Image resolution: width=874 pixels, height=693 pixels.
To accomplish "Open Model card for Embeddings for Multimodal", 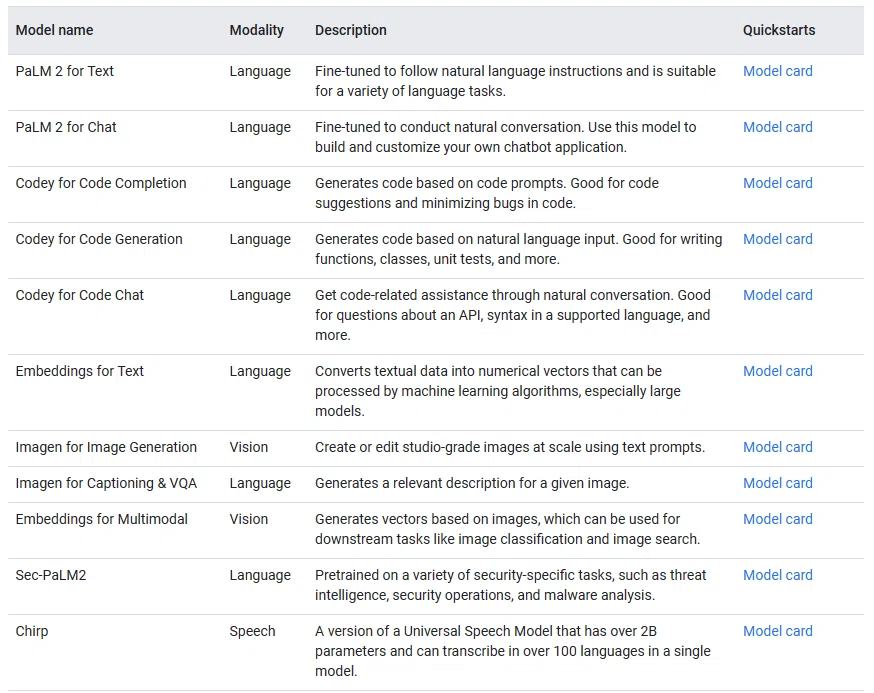I will click(x=778, y=519).
